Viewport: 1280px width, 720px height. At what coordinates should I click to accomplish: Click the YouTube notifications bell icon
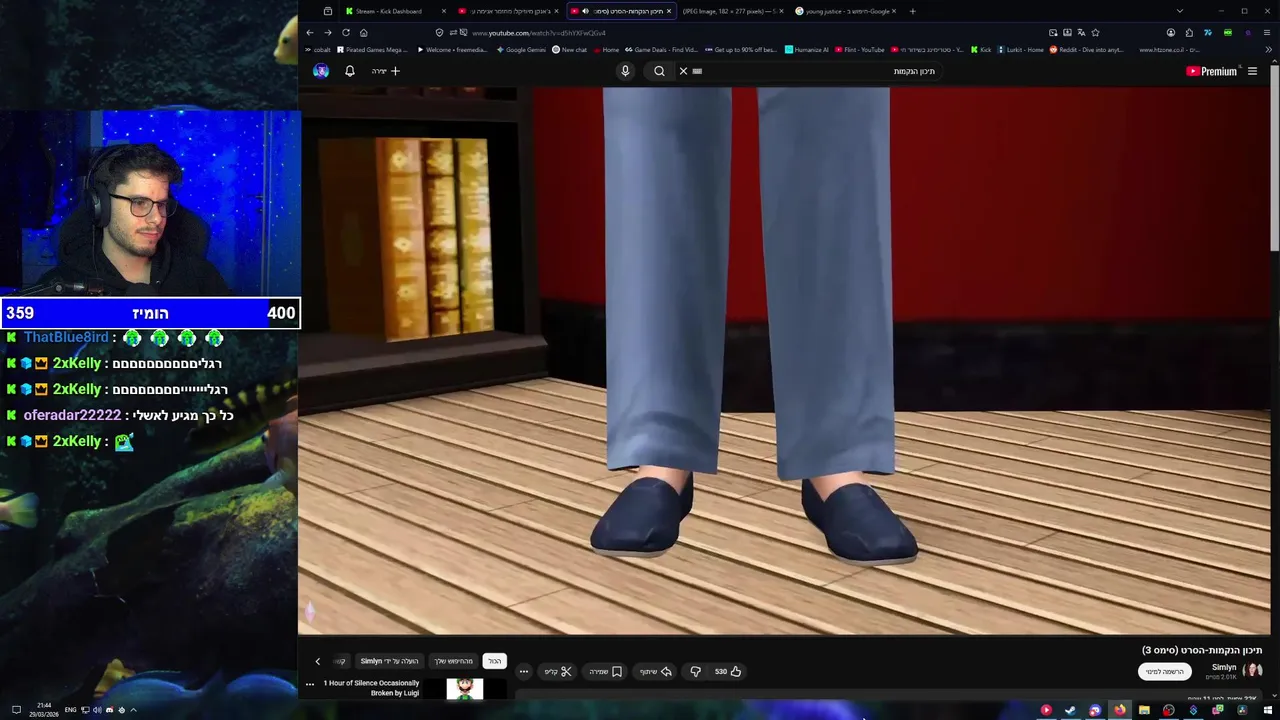click(350, 71)
